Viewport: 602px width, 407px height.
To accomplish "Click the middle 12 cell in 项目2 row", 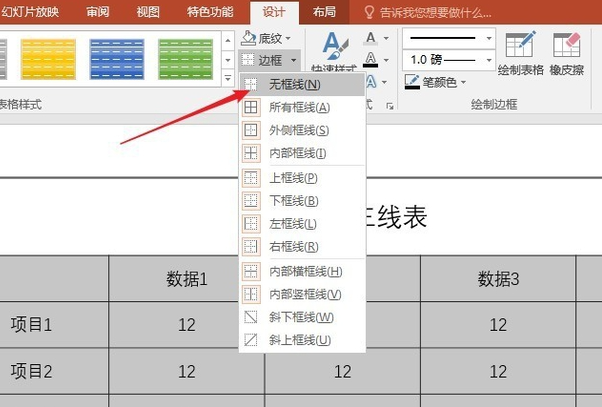I will pyautogui.click(x=342, y=371).
